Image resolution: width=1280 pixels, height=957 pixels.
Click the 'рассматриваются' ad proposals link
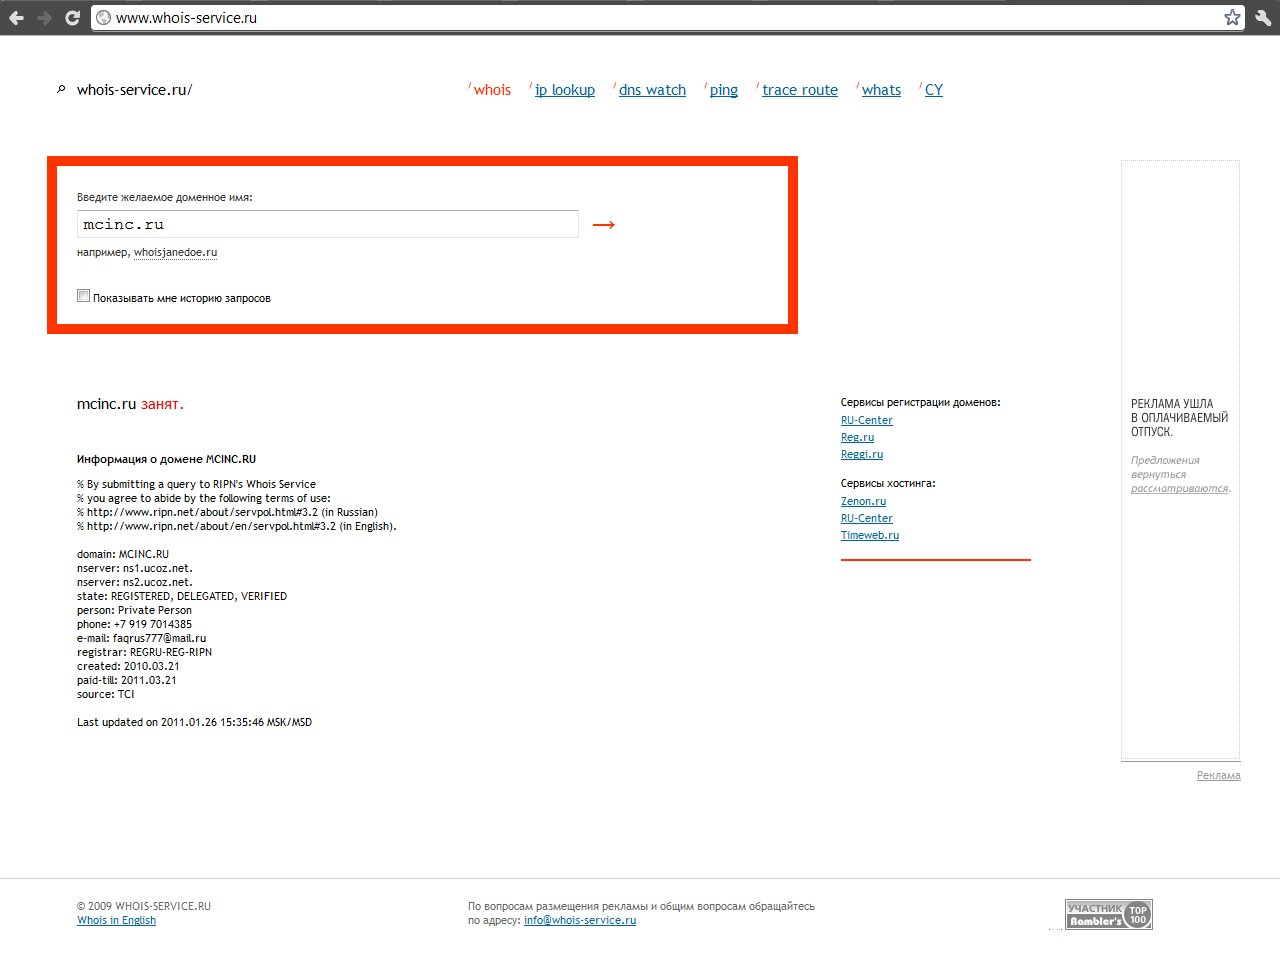[x=1179, y=489]
